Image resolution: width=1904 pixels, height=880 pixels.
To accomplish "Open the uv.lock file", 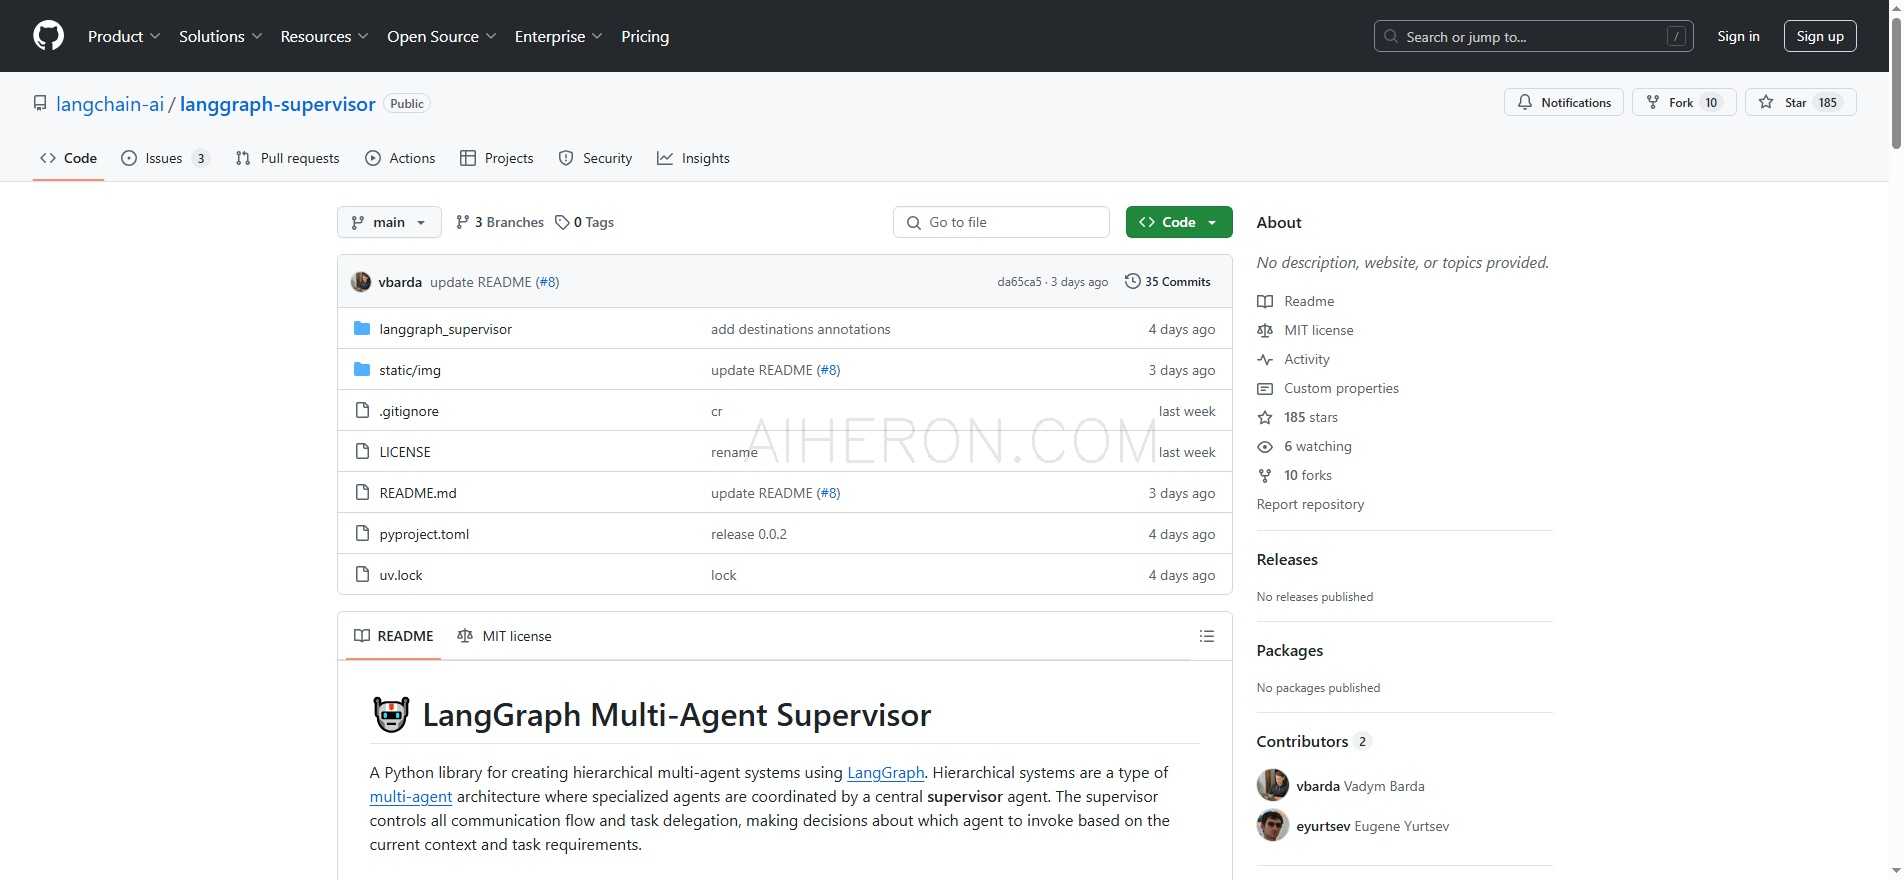I will click(401, 575).
